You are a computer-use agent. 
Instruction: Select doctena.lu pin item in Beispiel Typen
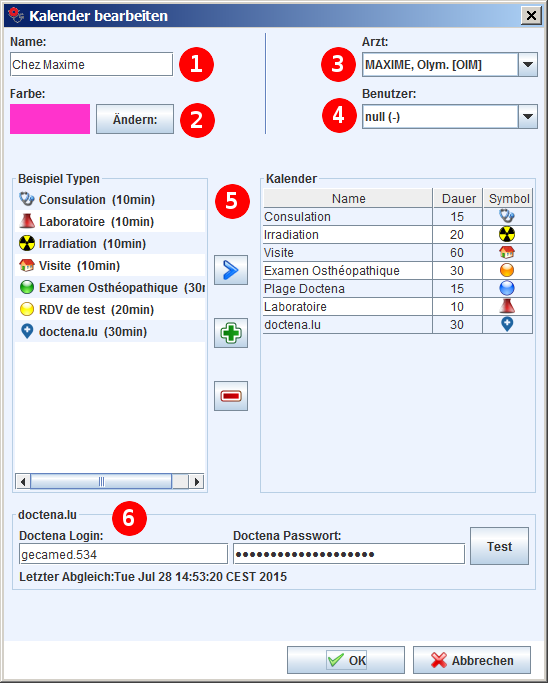(110, 331)
